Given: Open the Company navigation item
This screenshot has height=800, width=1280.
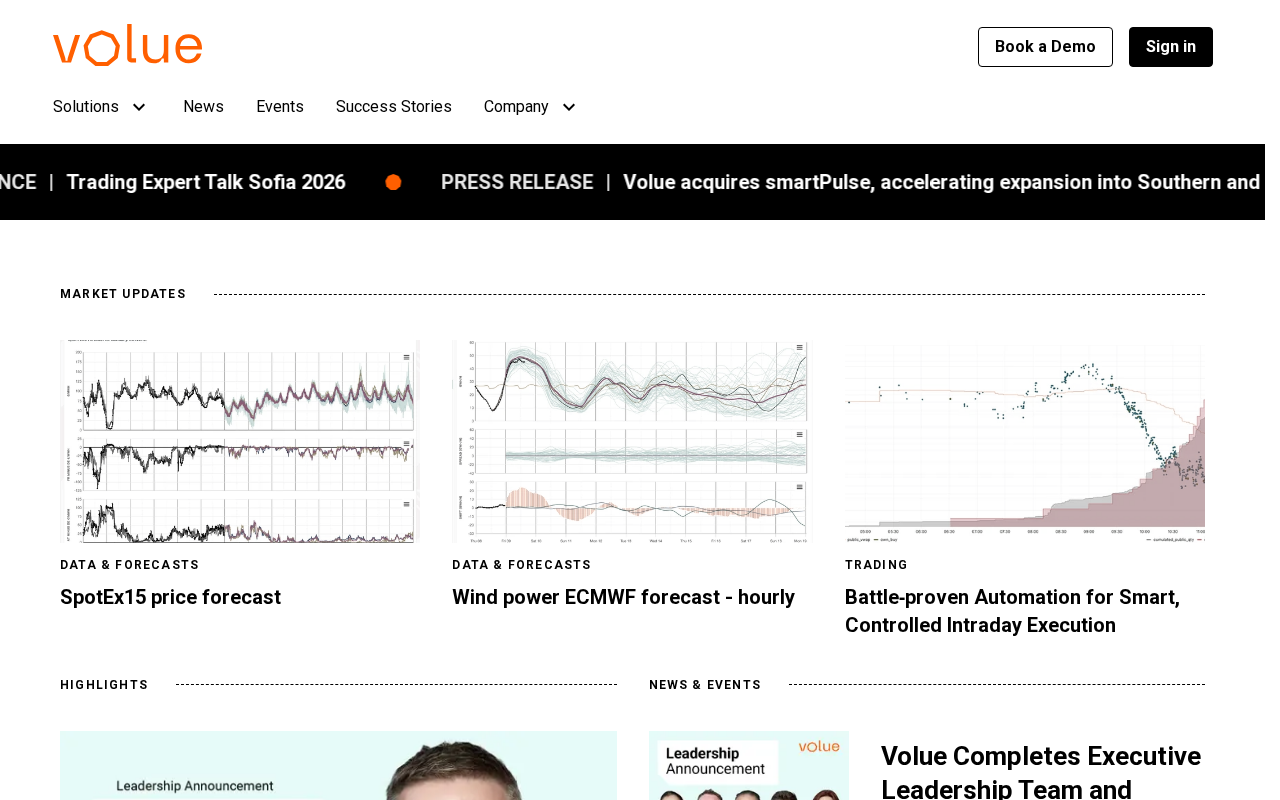Looking at the screenshot, I should [x=516, y=107].
